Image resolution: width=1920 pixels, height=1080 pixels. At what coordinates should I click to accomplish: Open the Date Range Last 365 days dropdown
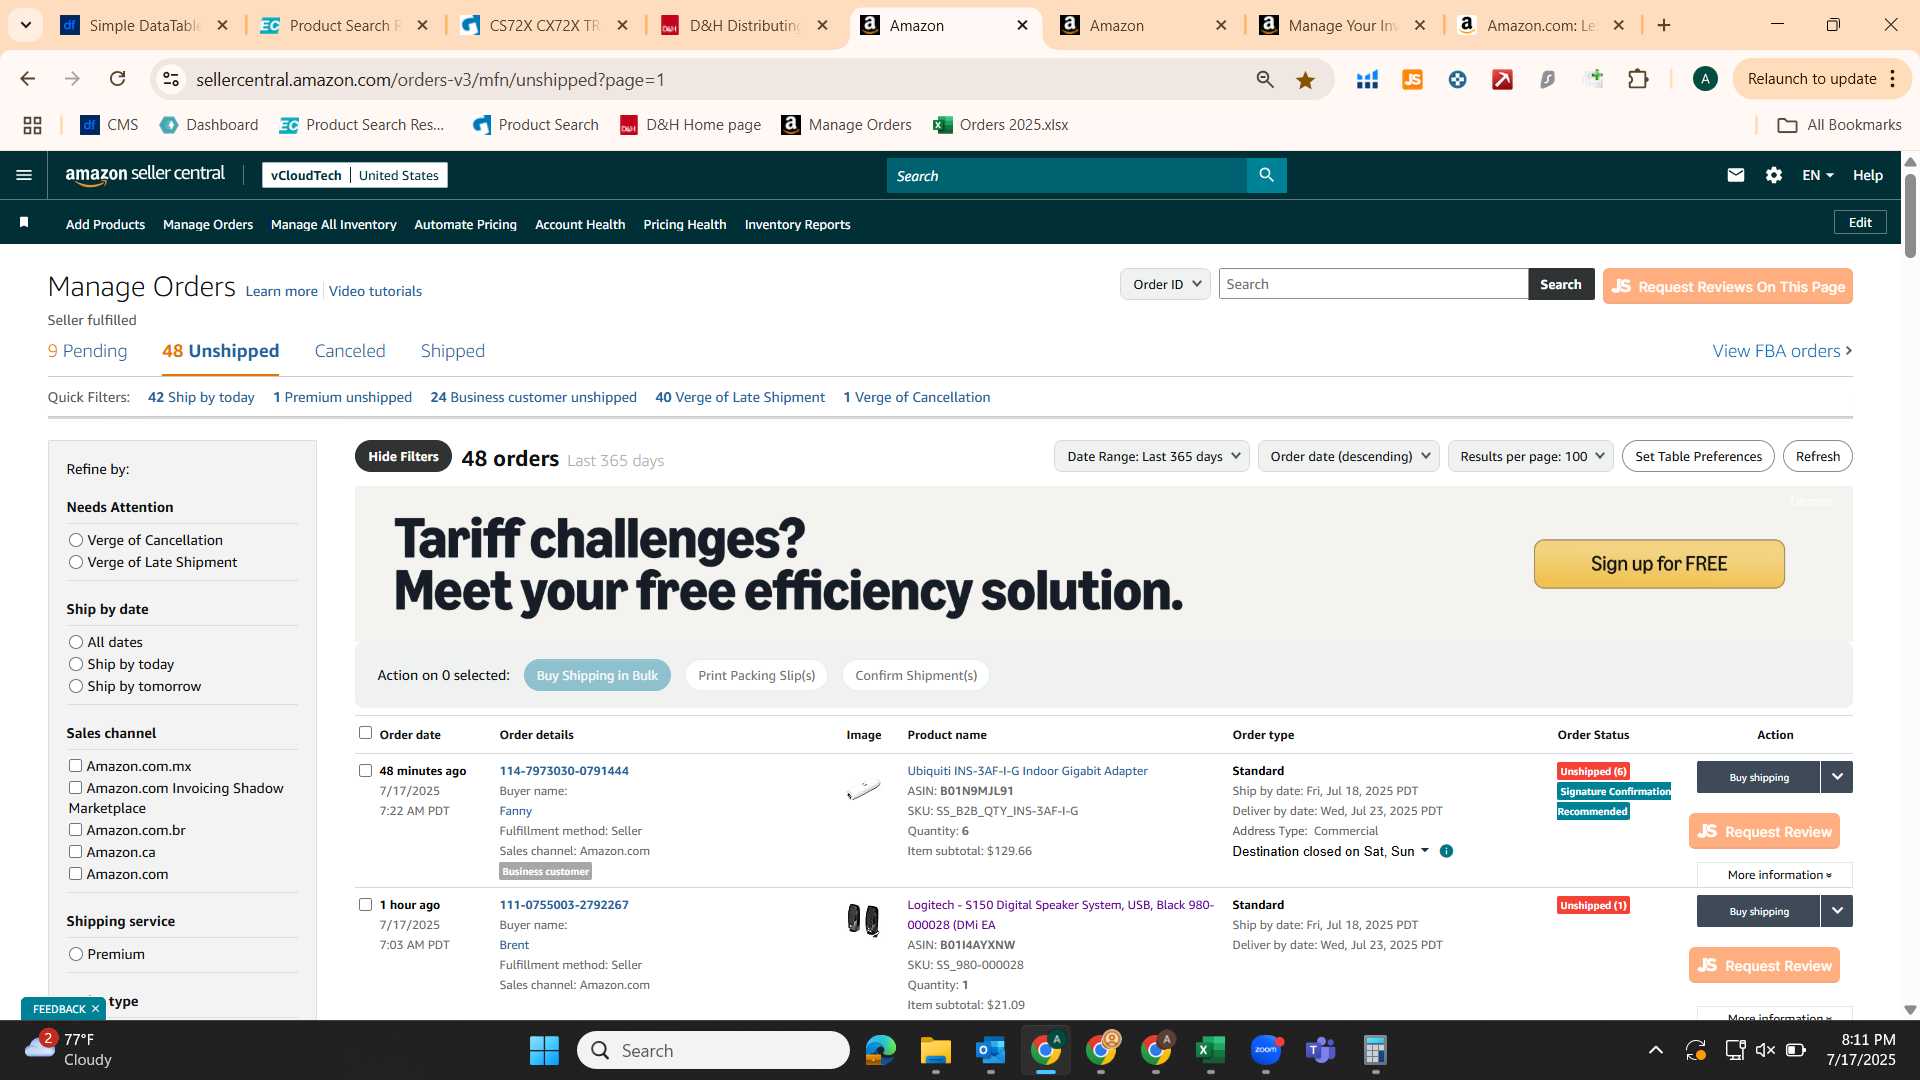click(1152, 457)
